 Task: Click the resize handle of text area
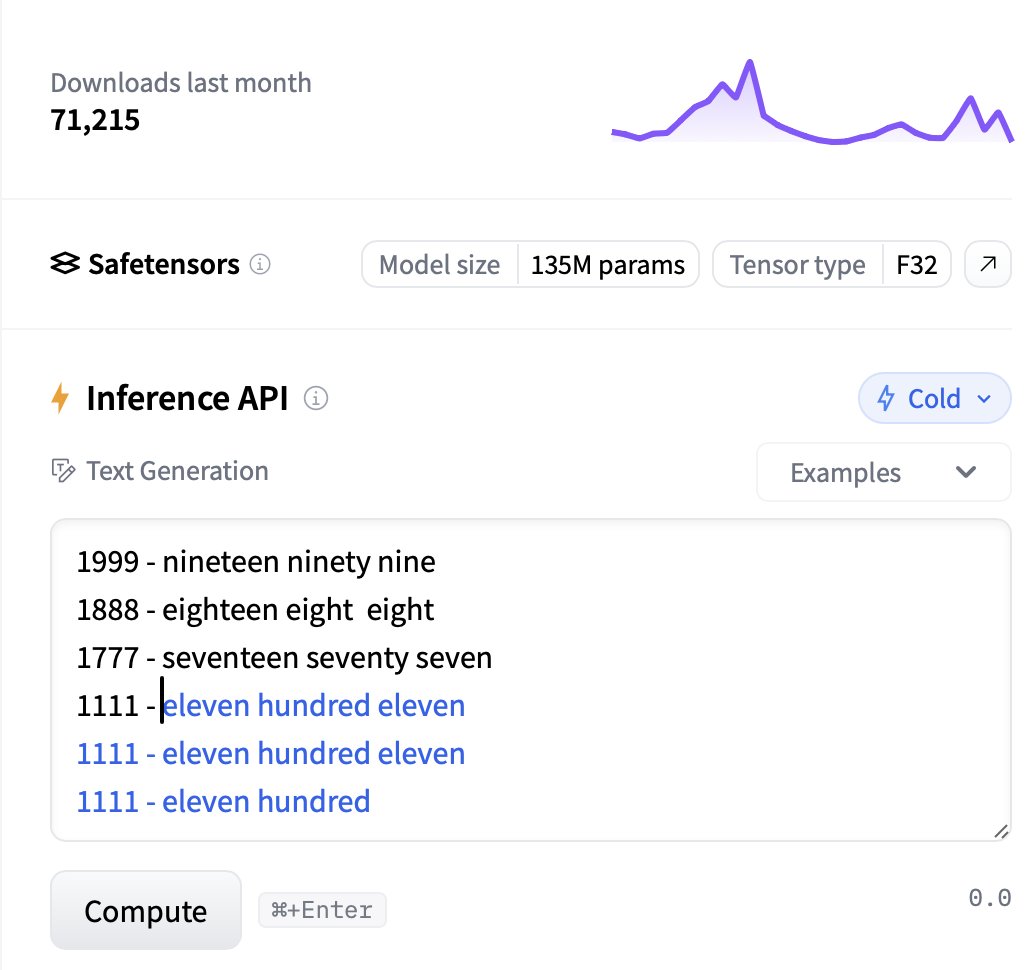coord(1001,832)
